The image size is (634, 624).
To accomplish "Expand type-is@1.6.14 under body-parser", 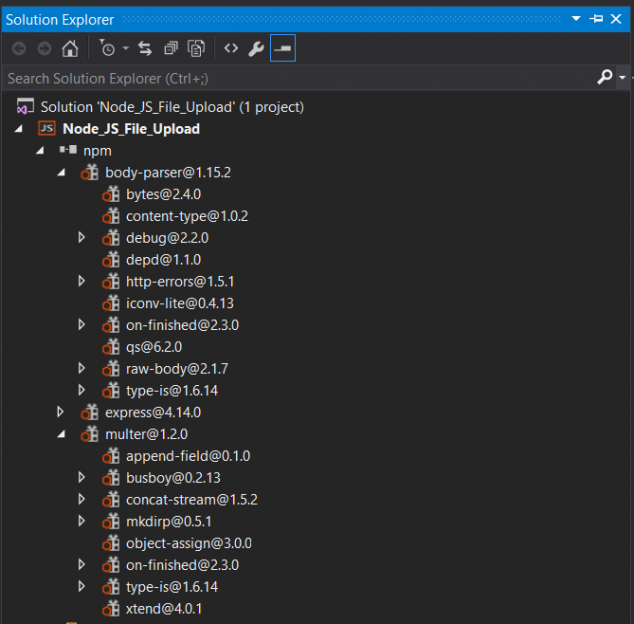I will (x=81, y=390).
